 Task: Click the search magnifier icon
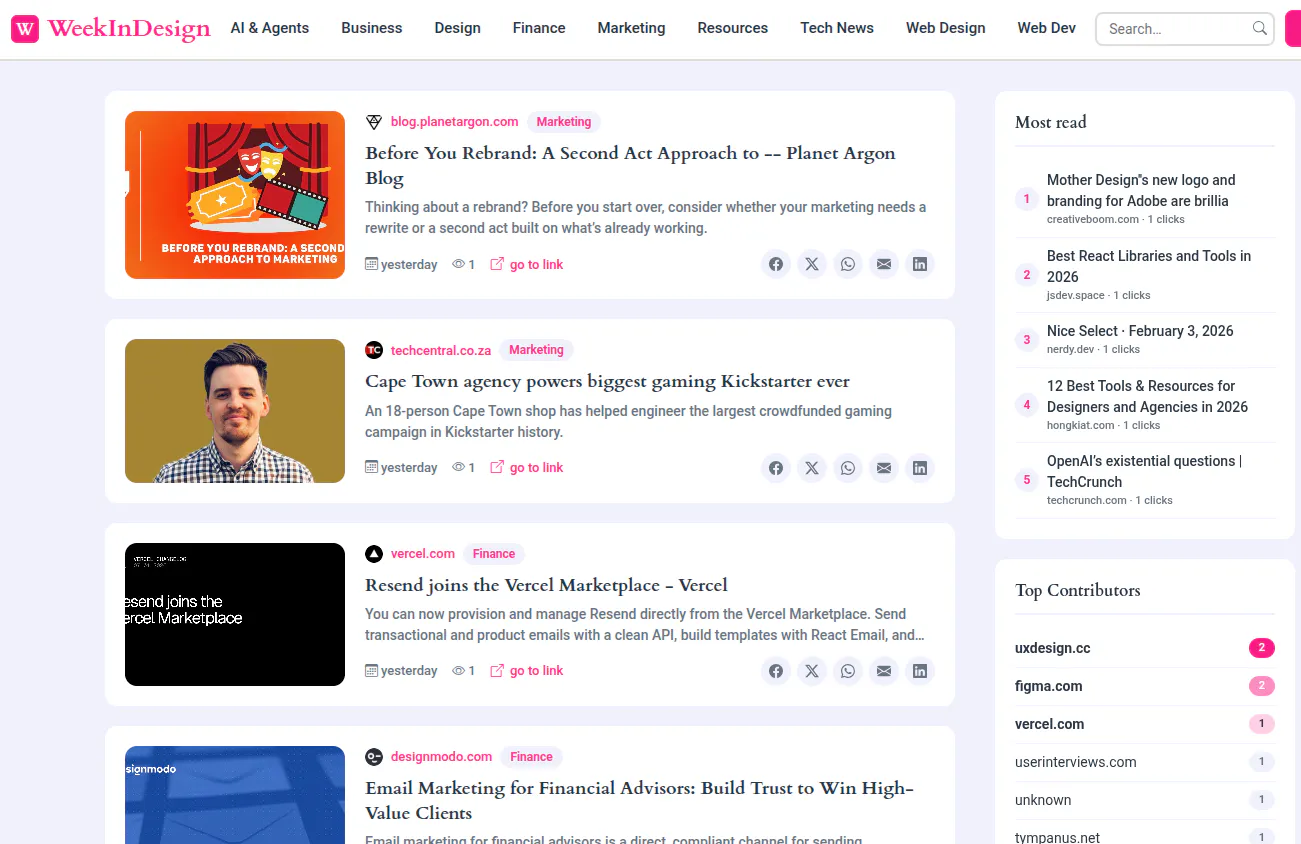tap(1260, 28)
